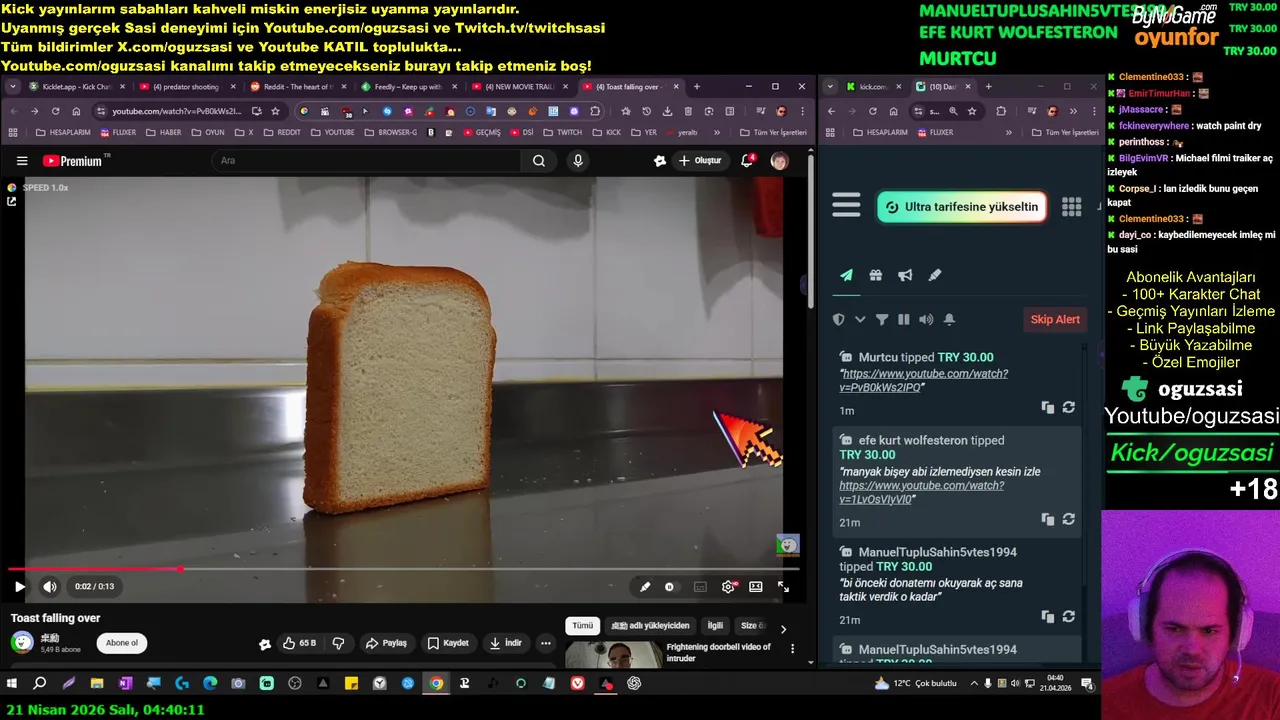Mute alert sound speaker icon
This screenshot has height=720, width=1280.
click(x=926, y=319)
